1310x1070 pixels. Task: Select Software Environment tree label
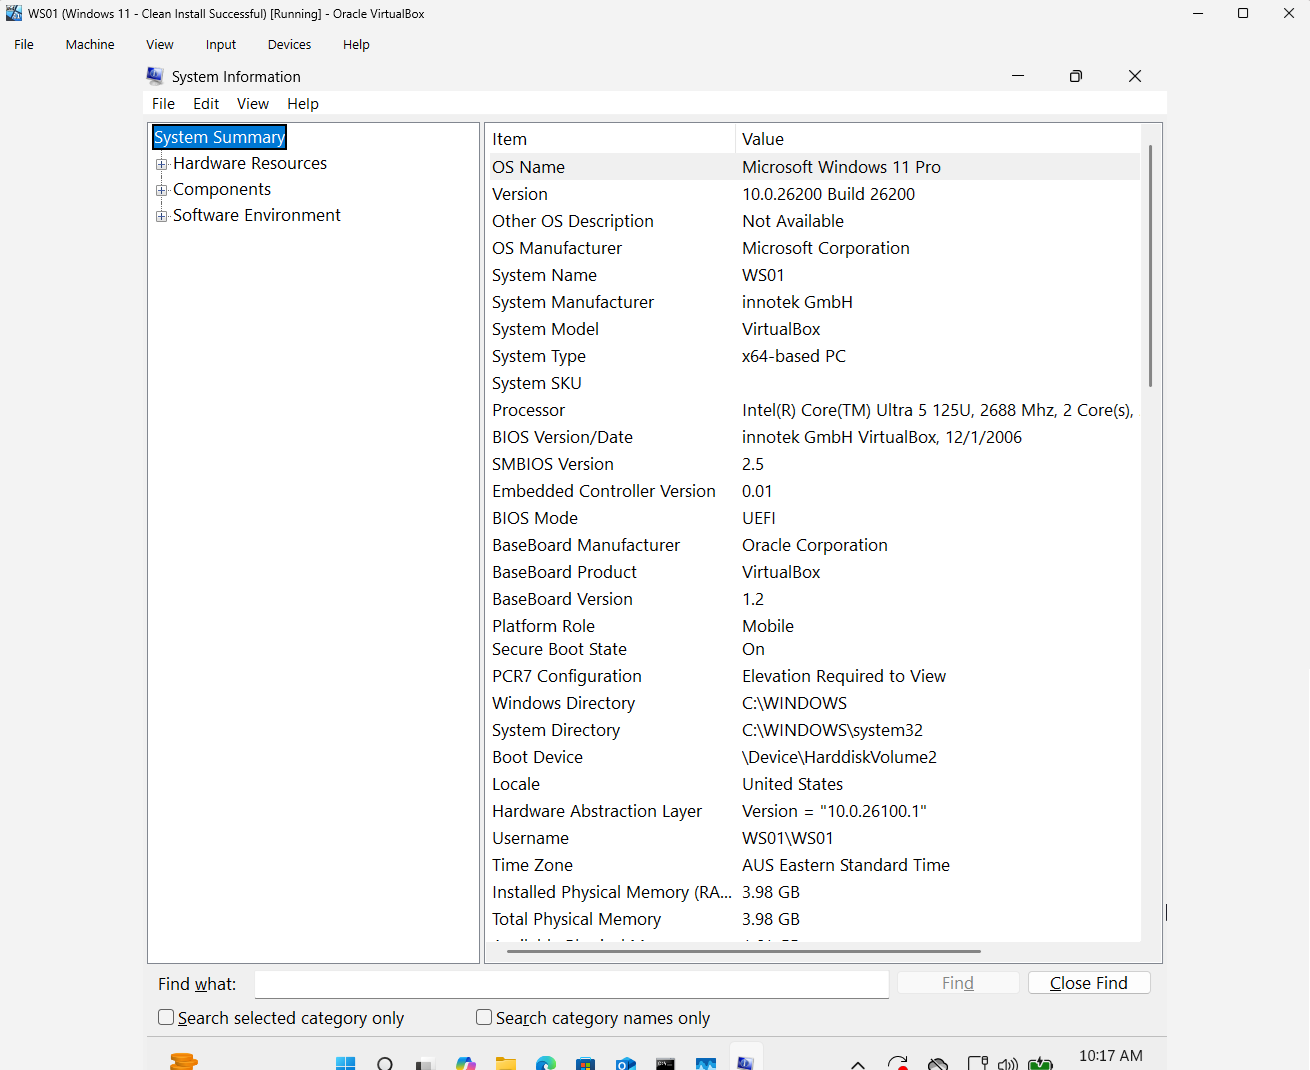tap(257, 215)
